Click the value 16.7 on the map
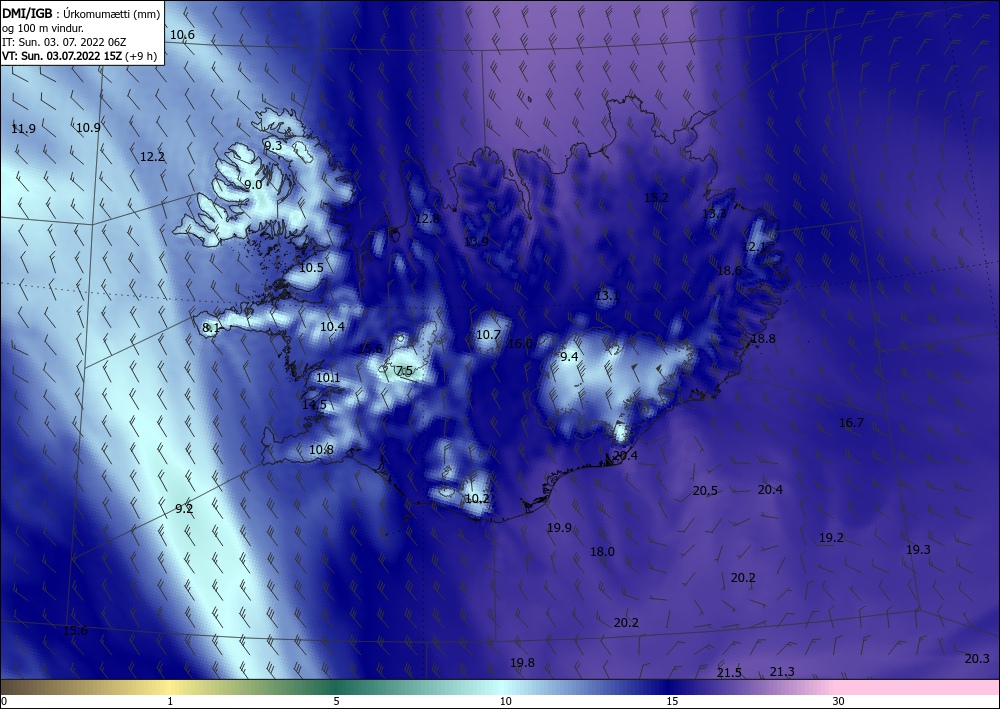The image size is (1000, 709). pyautogui.click(x=851, y=423)
